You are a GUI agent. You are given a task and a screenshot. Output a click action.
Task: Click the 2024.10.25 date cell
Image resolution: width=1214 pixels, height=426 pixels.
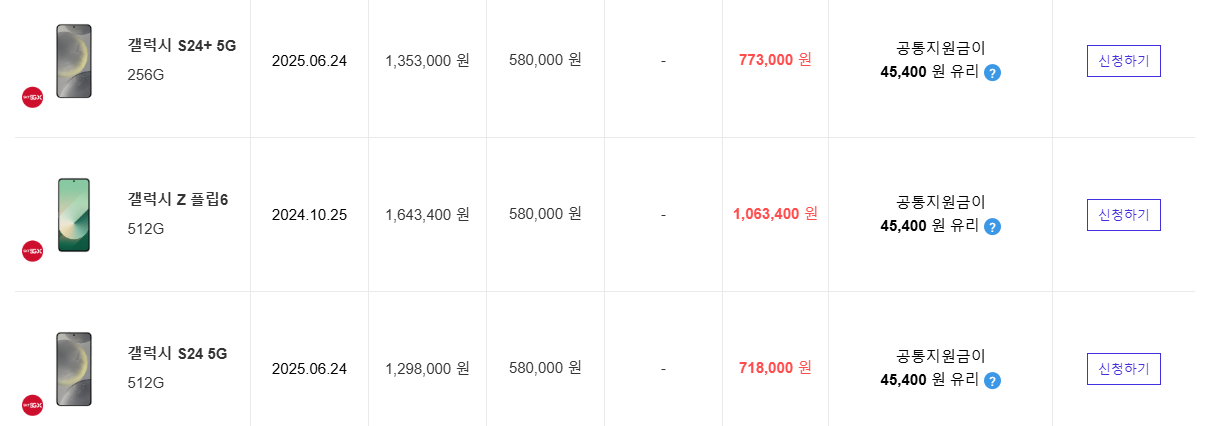309,214
